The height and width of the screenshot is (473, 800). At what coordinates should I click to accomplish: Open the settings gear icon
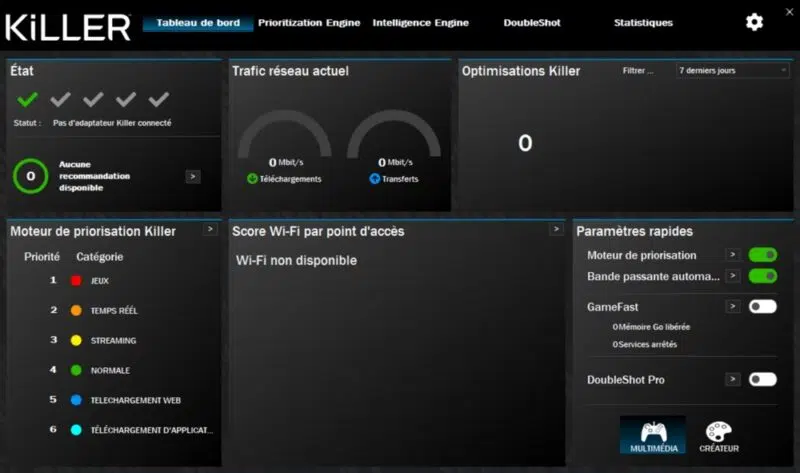pos(754,22)
